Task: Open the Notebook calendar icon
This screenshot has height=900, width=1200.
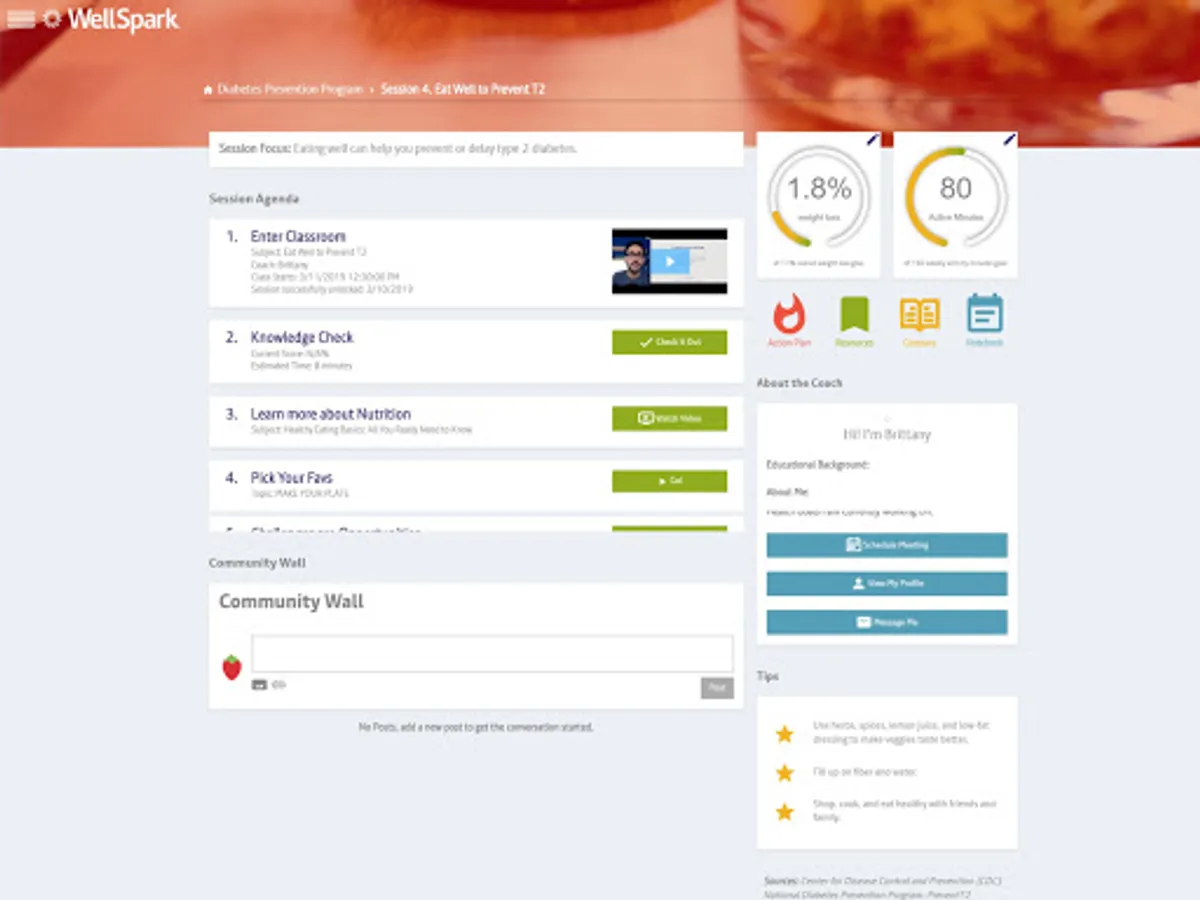Action: coord(985,313)
